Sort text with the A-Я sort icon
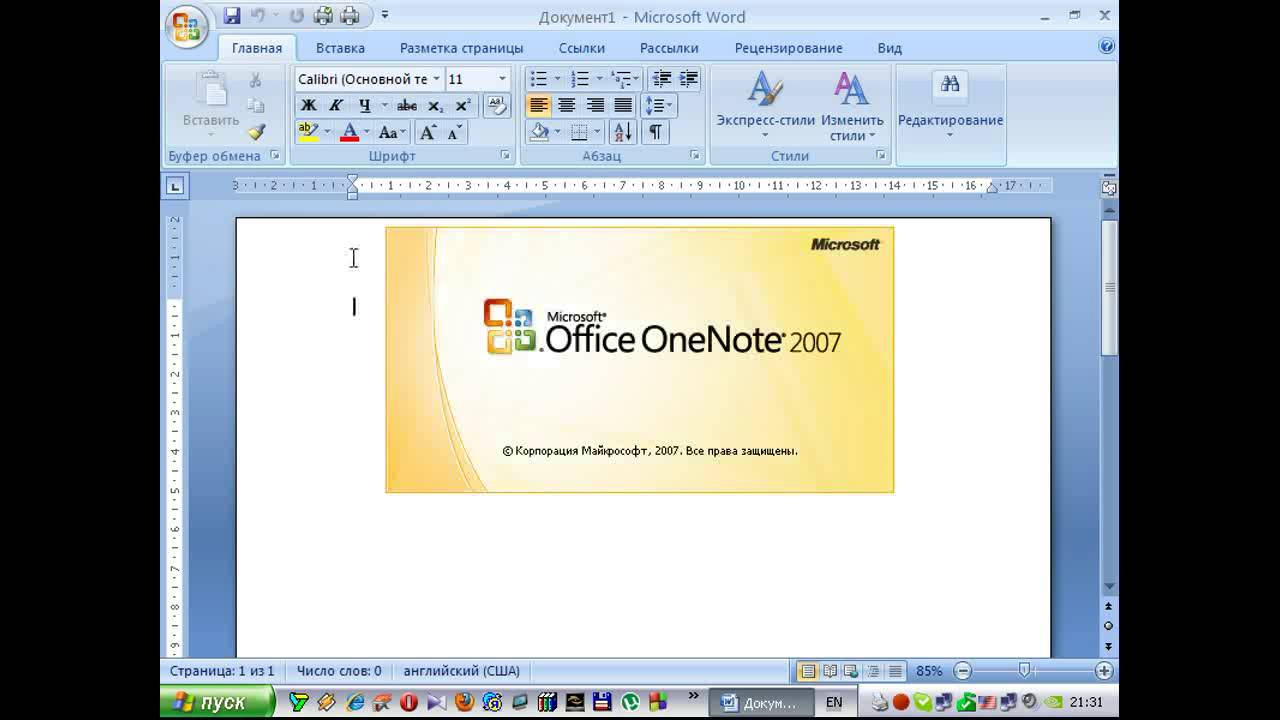The image size is (1280, 720). pos(622,132)
